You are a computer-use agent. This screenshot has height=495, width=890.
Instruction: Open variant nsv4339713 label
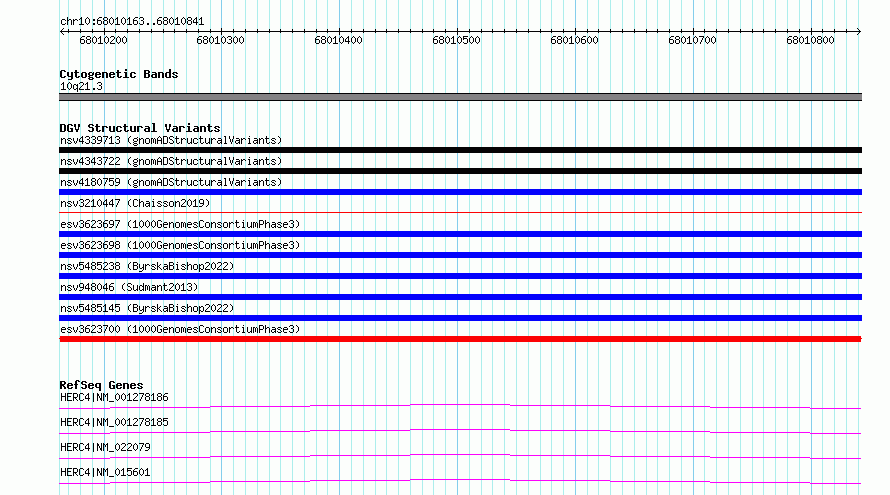point(171,140)
